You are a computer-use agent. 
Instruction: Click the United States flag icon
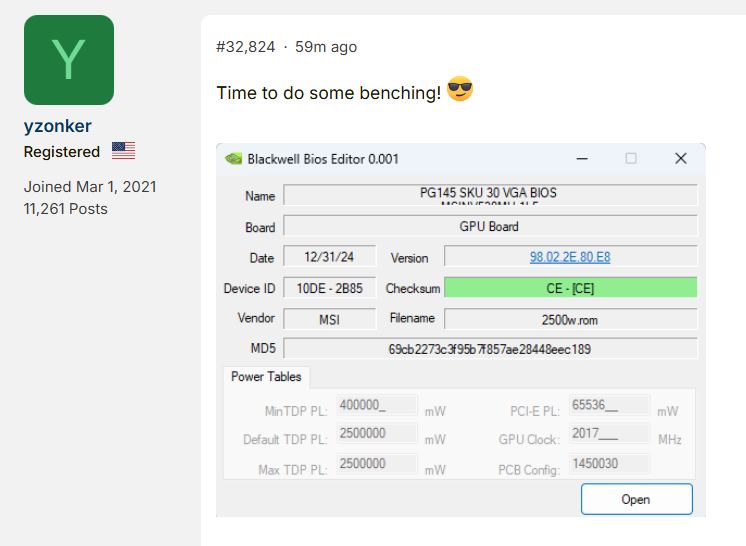[123, 151]
